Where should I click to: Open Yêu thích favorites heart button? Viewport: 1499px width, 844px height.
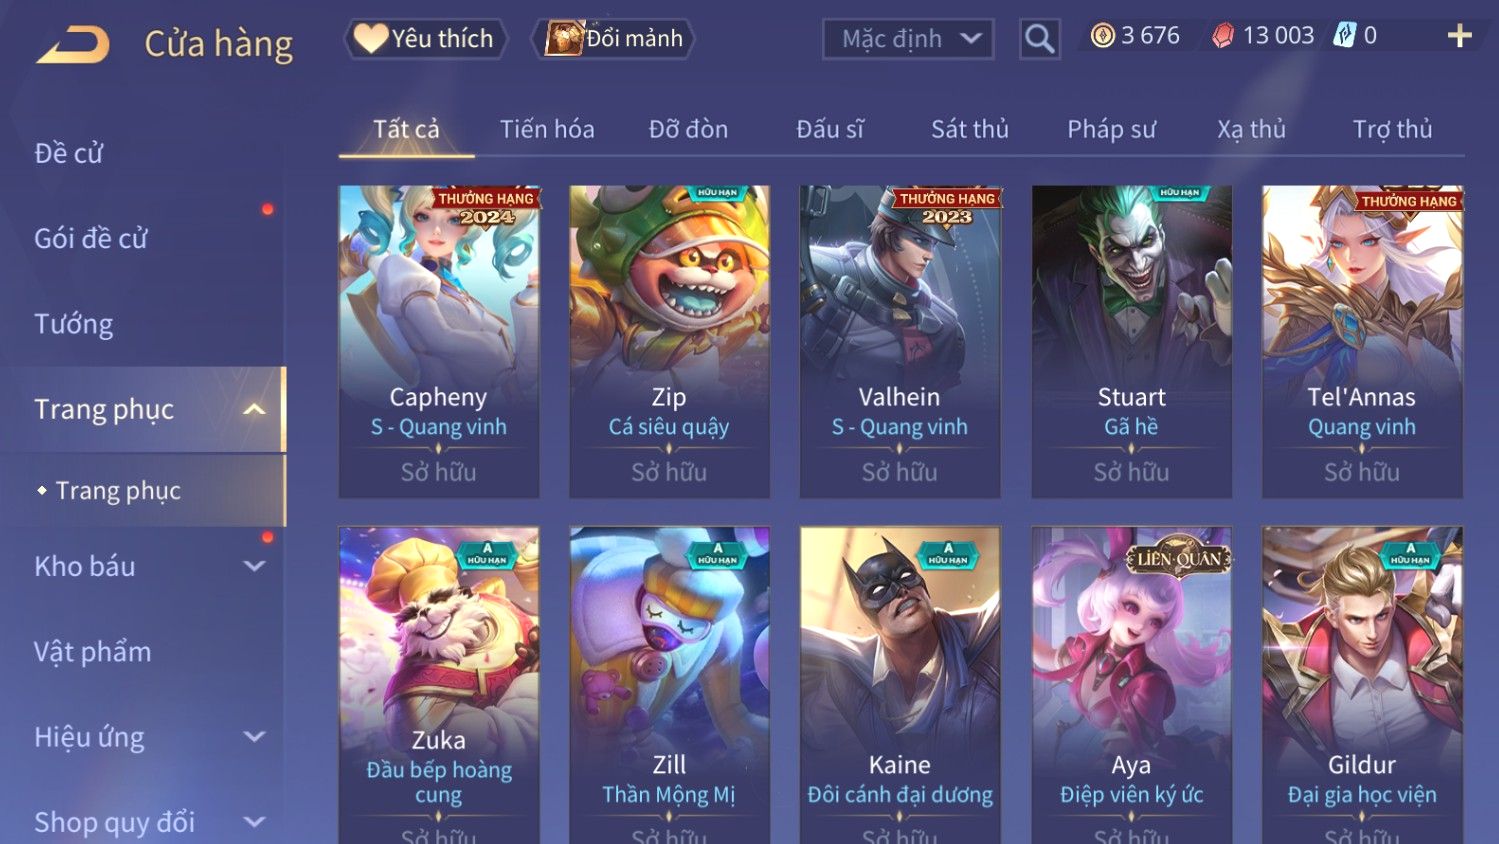pos(426,39)
